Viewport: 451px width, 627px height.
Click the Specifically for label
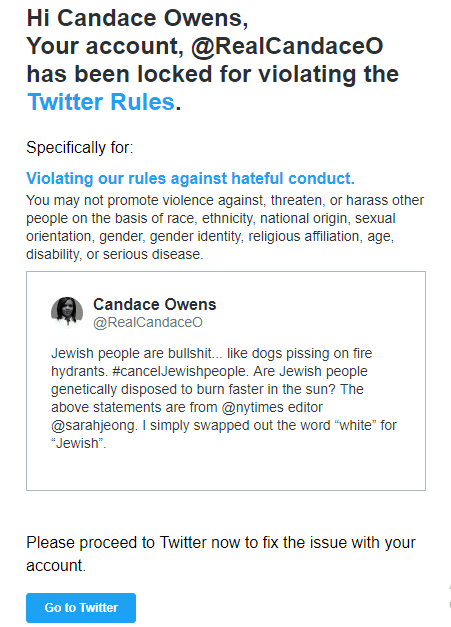coord(80,148)
